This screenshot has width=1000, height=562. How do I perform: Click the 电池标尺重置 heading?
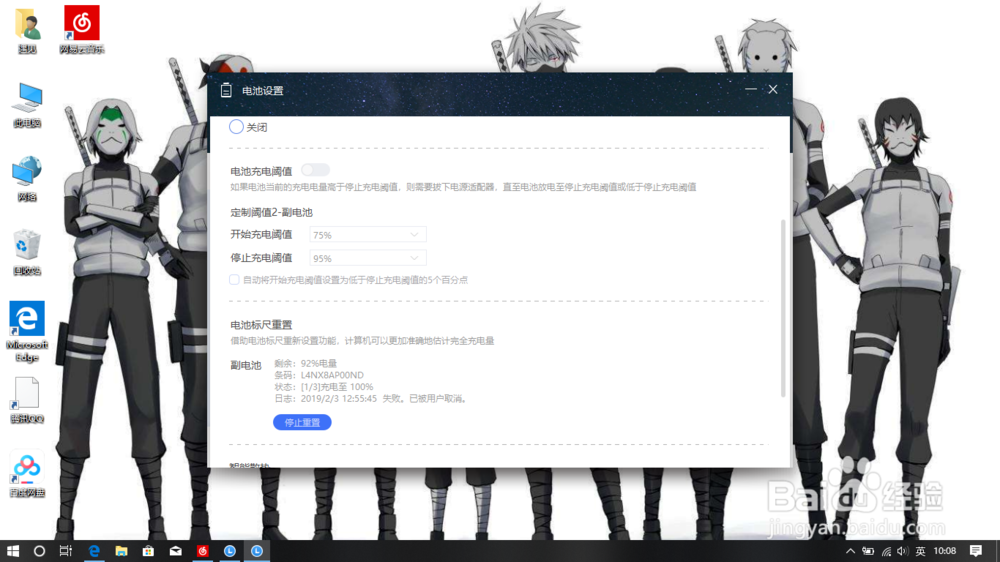pyautogui.click(x=261, y=325)
